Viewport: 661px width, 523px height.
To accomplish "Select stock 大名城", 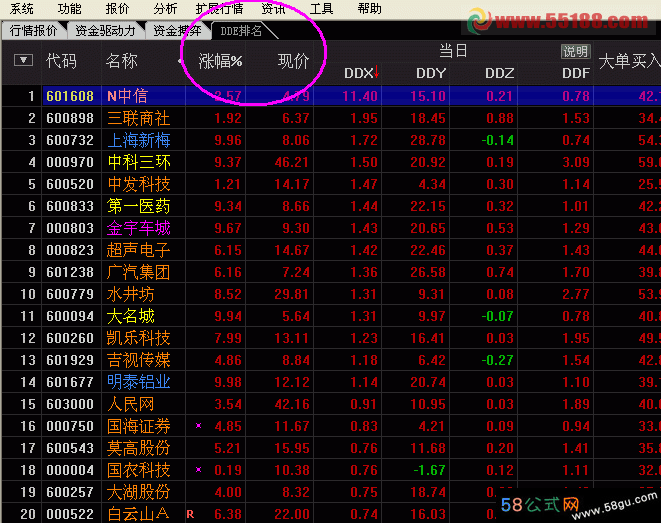I will click(131, 316).
